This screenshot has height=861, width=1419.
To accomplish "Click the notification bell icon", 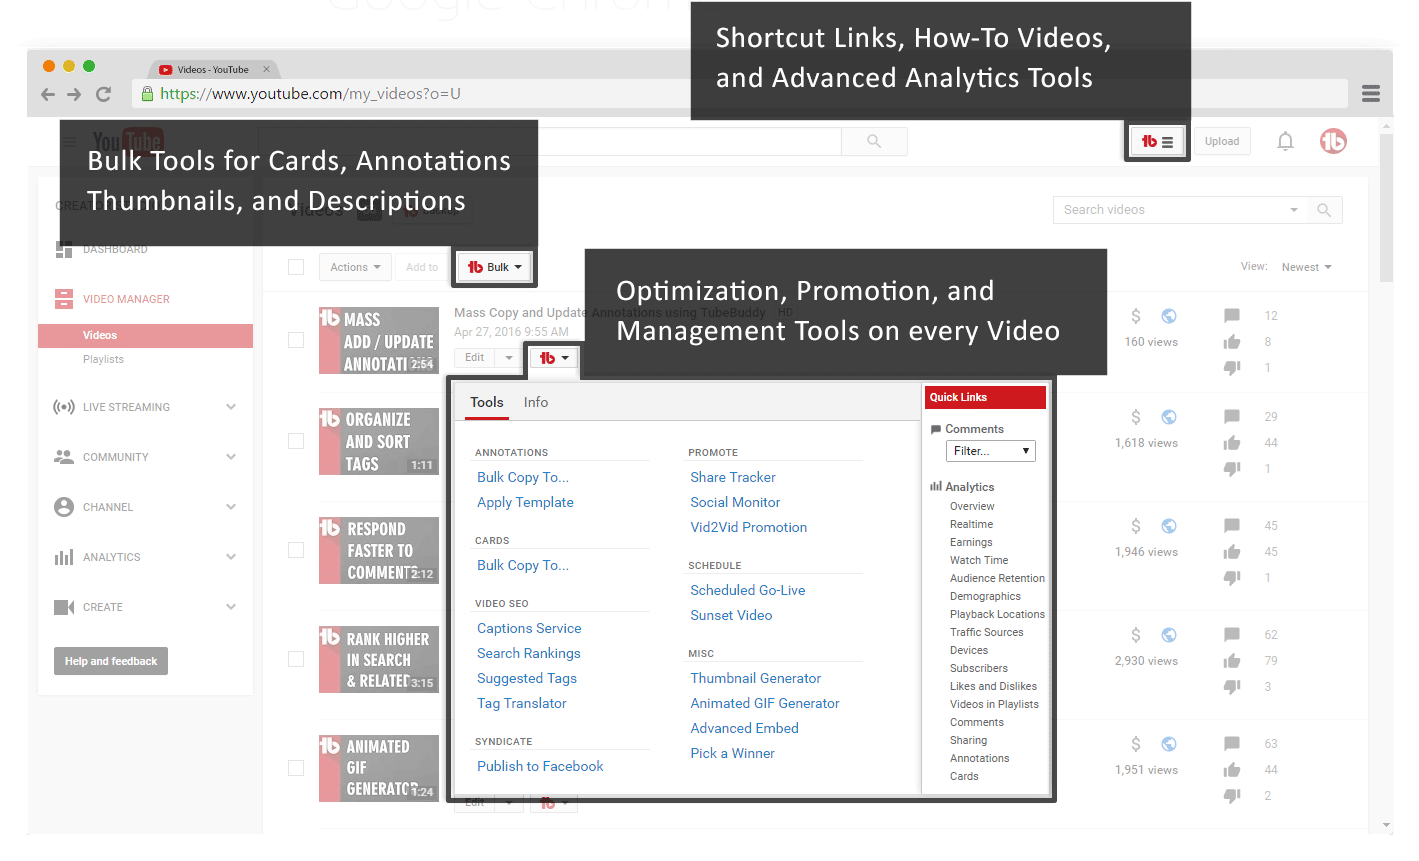I will [1285, 140].
